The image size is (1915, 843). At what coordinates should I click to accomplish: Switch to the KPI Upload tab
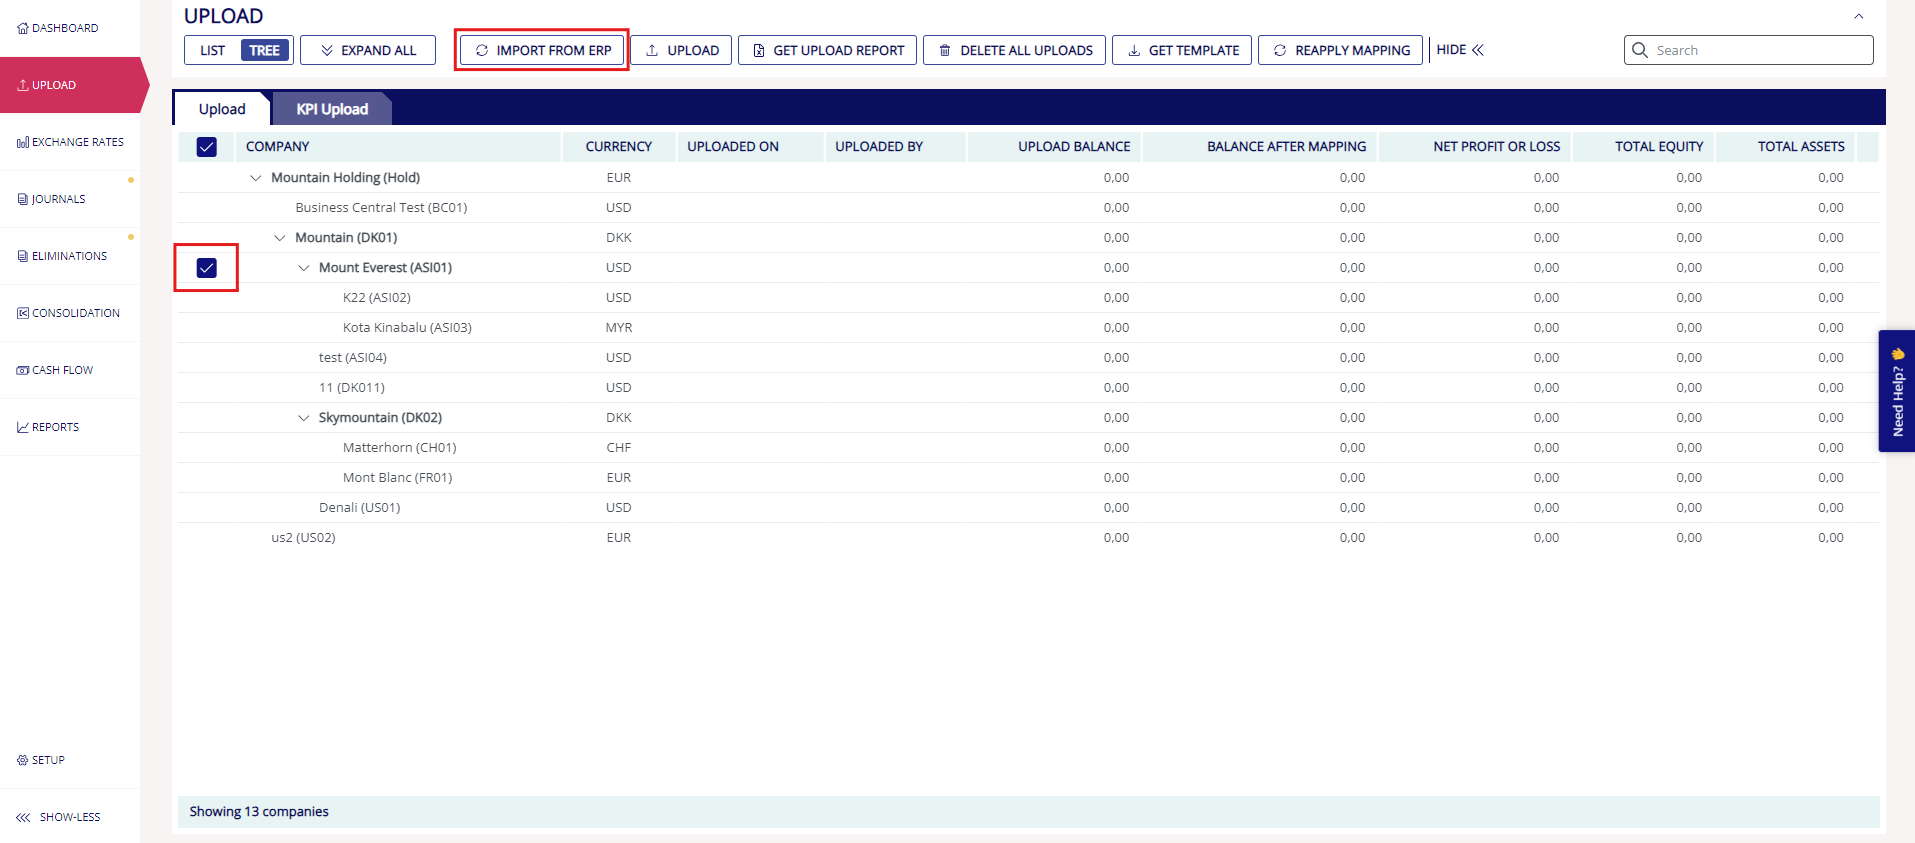pyautogui.click(x=332, y=109)
